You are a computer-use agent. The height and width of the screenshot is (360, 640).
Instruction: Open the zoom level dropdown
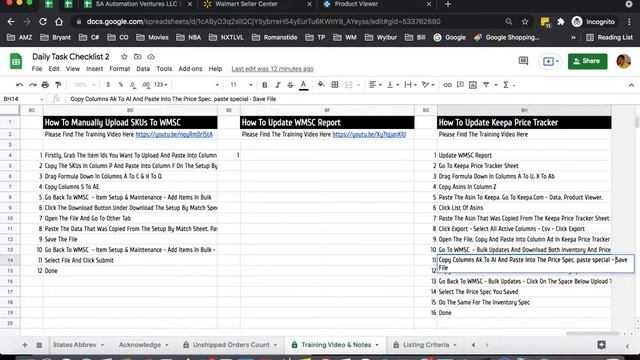pos(84,85)
